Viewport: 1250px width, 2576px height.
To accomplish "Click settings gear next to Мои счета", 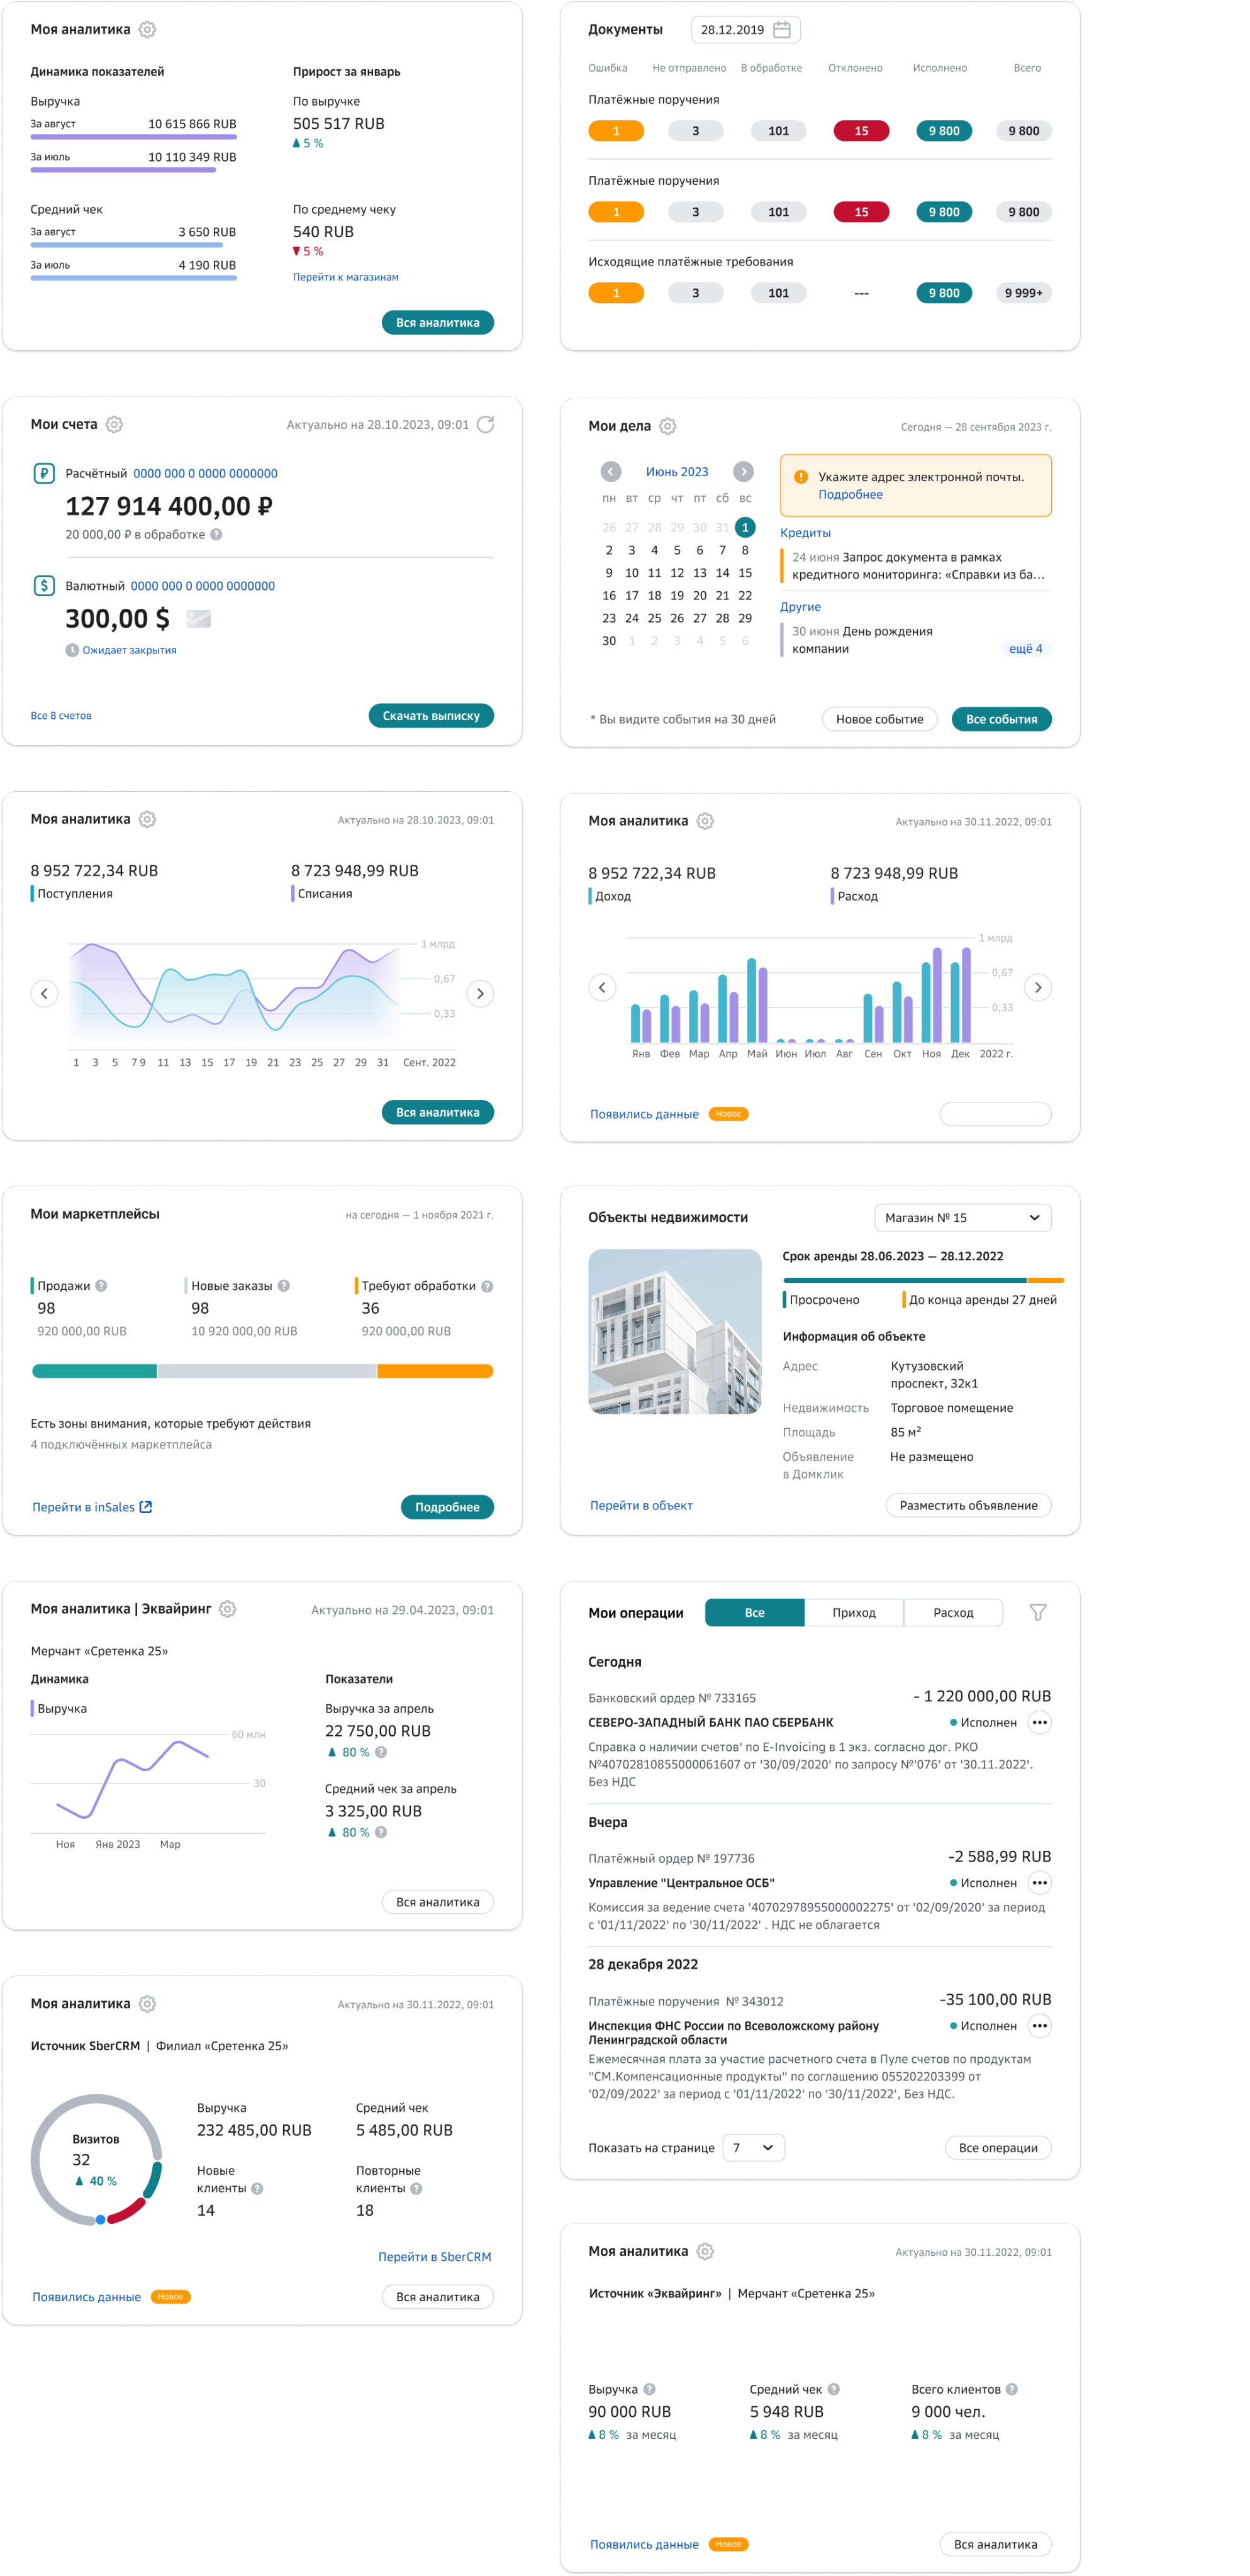I will [x=115, y=424].
